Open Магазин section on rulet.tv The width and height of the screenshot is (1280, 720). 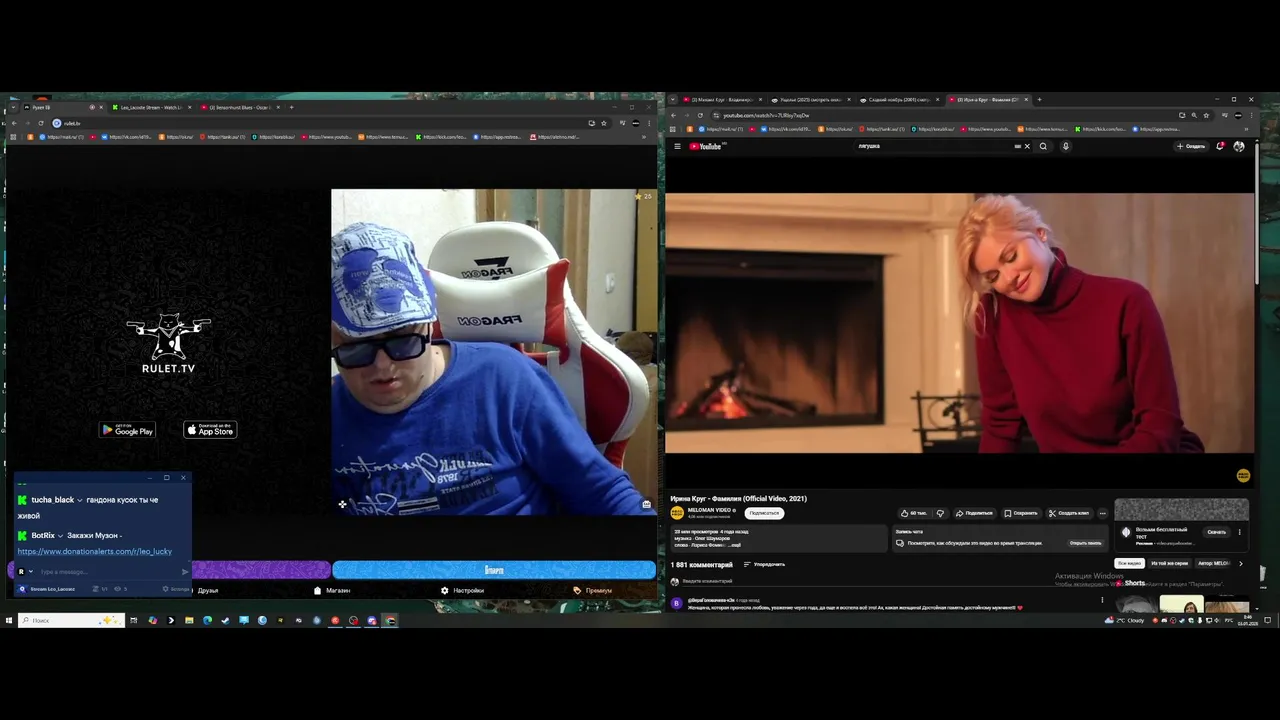coord(332,590)
